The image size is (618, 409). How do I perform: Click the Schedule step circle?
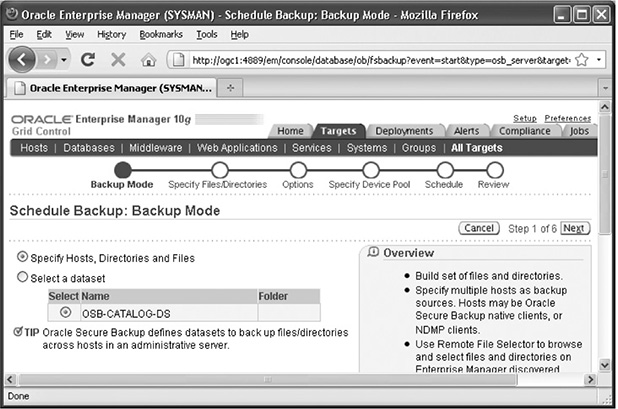pos(445,170)
